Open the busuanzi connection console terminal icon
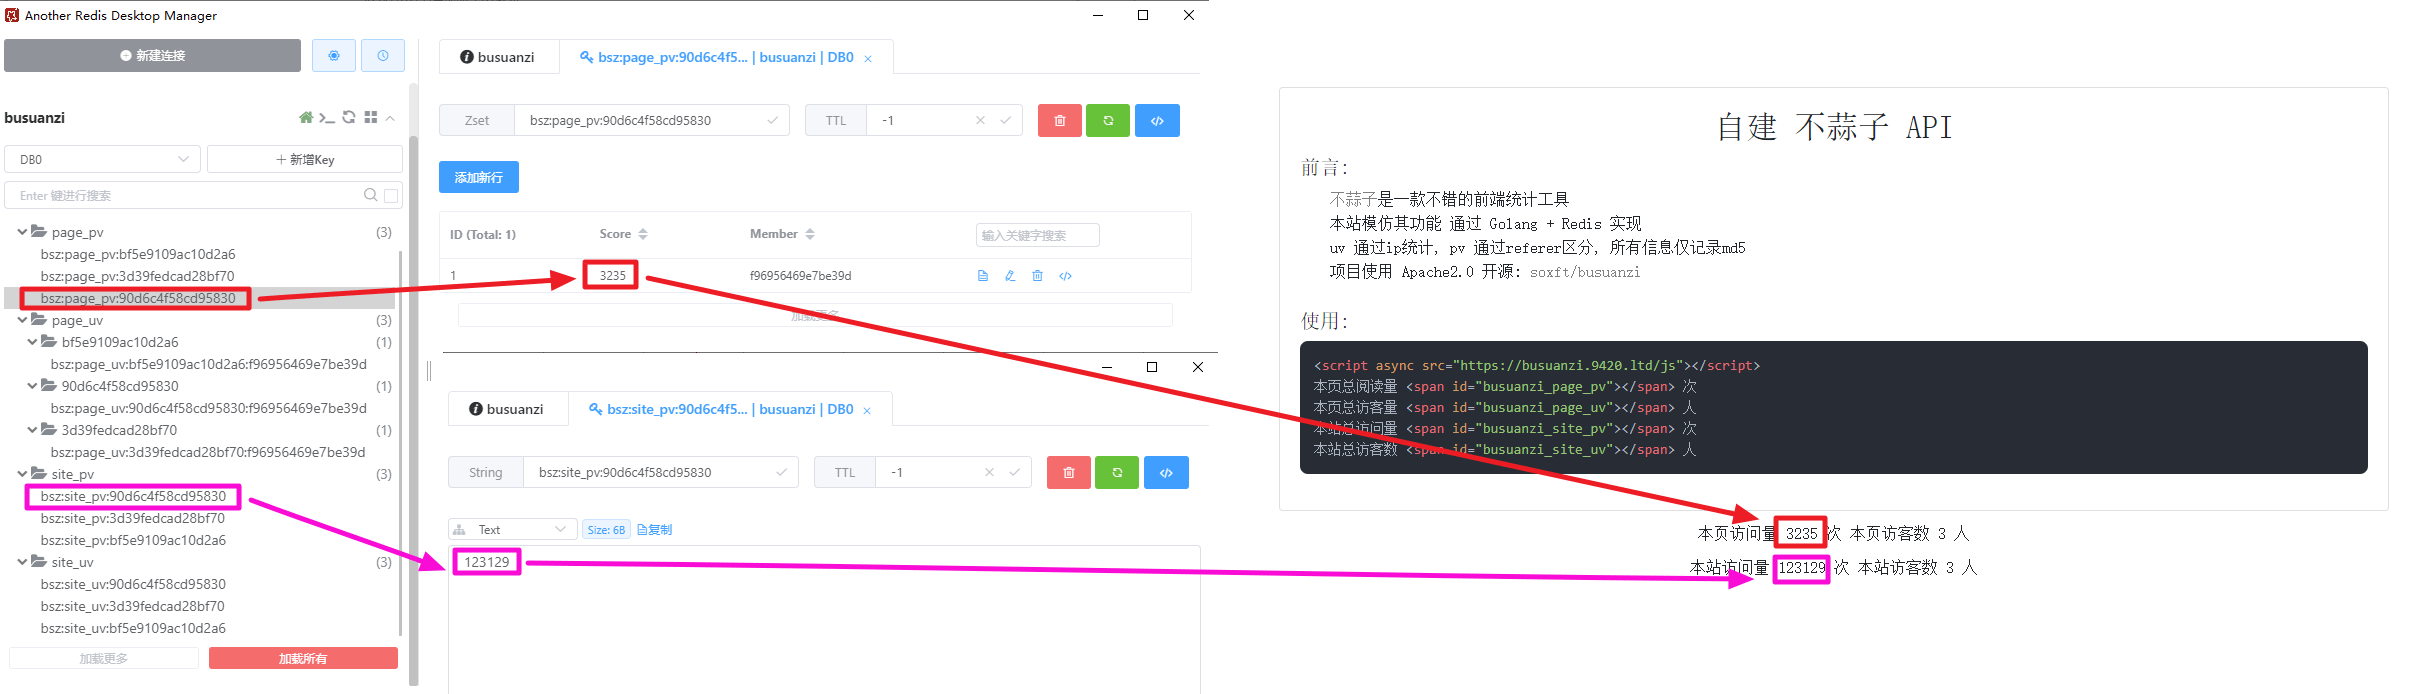The height and width of the screenshot is (694, 2427). pyautogui.click(x=327, y=118)
